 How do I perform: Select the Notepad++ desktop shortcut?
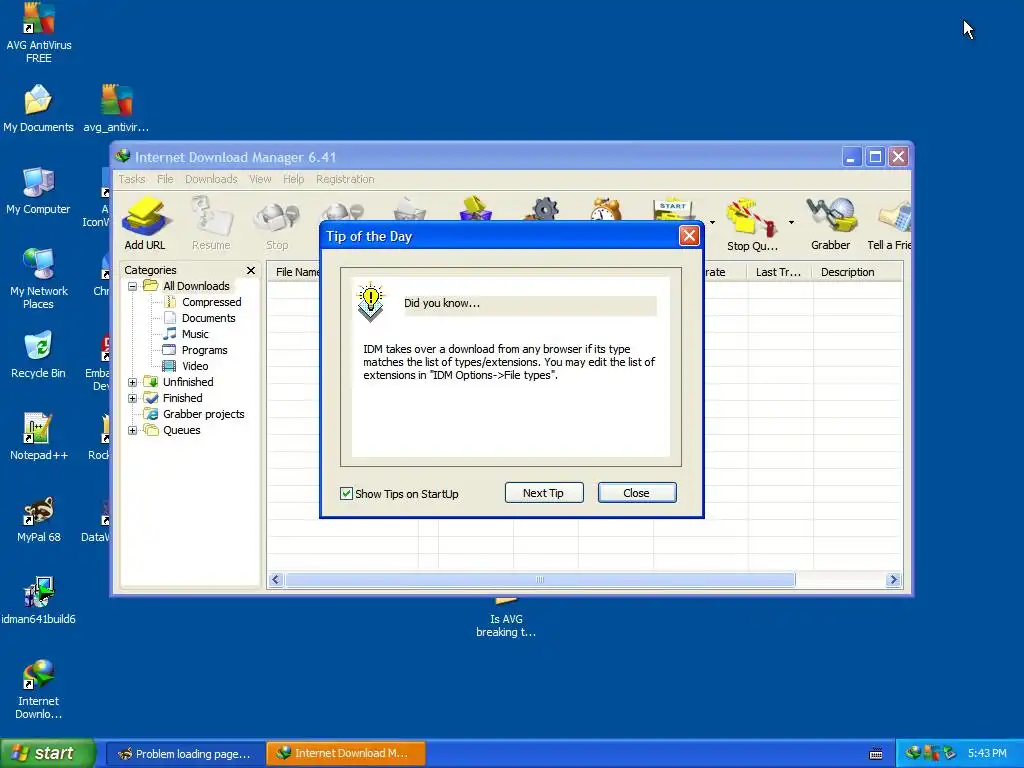[39, 437]
